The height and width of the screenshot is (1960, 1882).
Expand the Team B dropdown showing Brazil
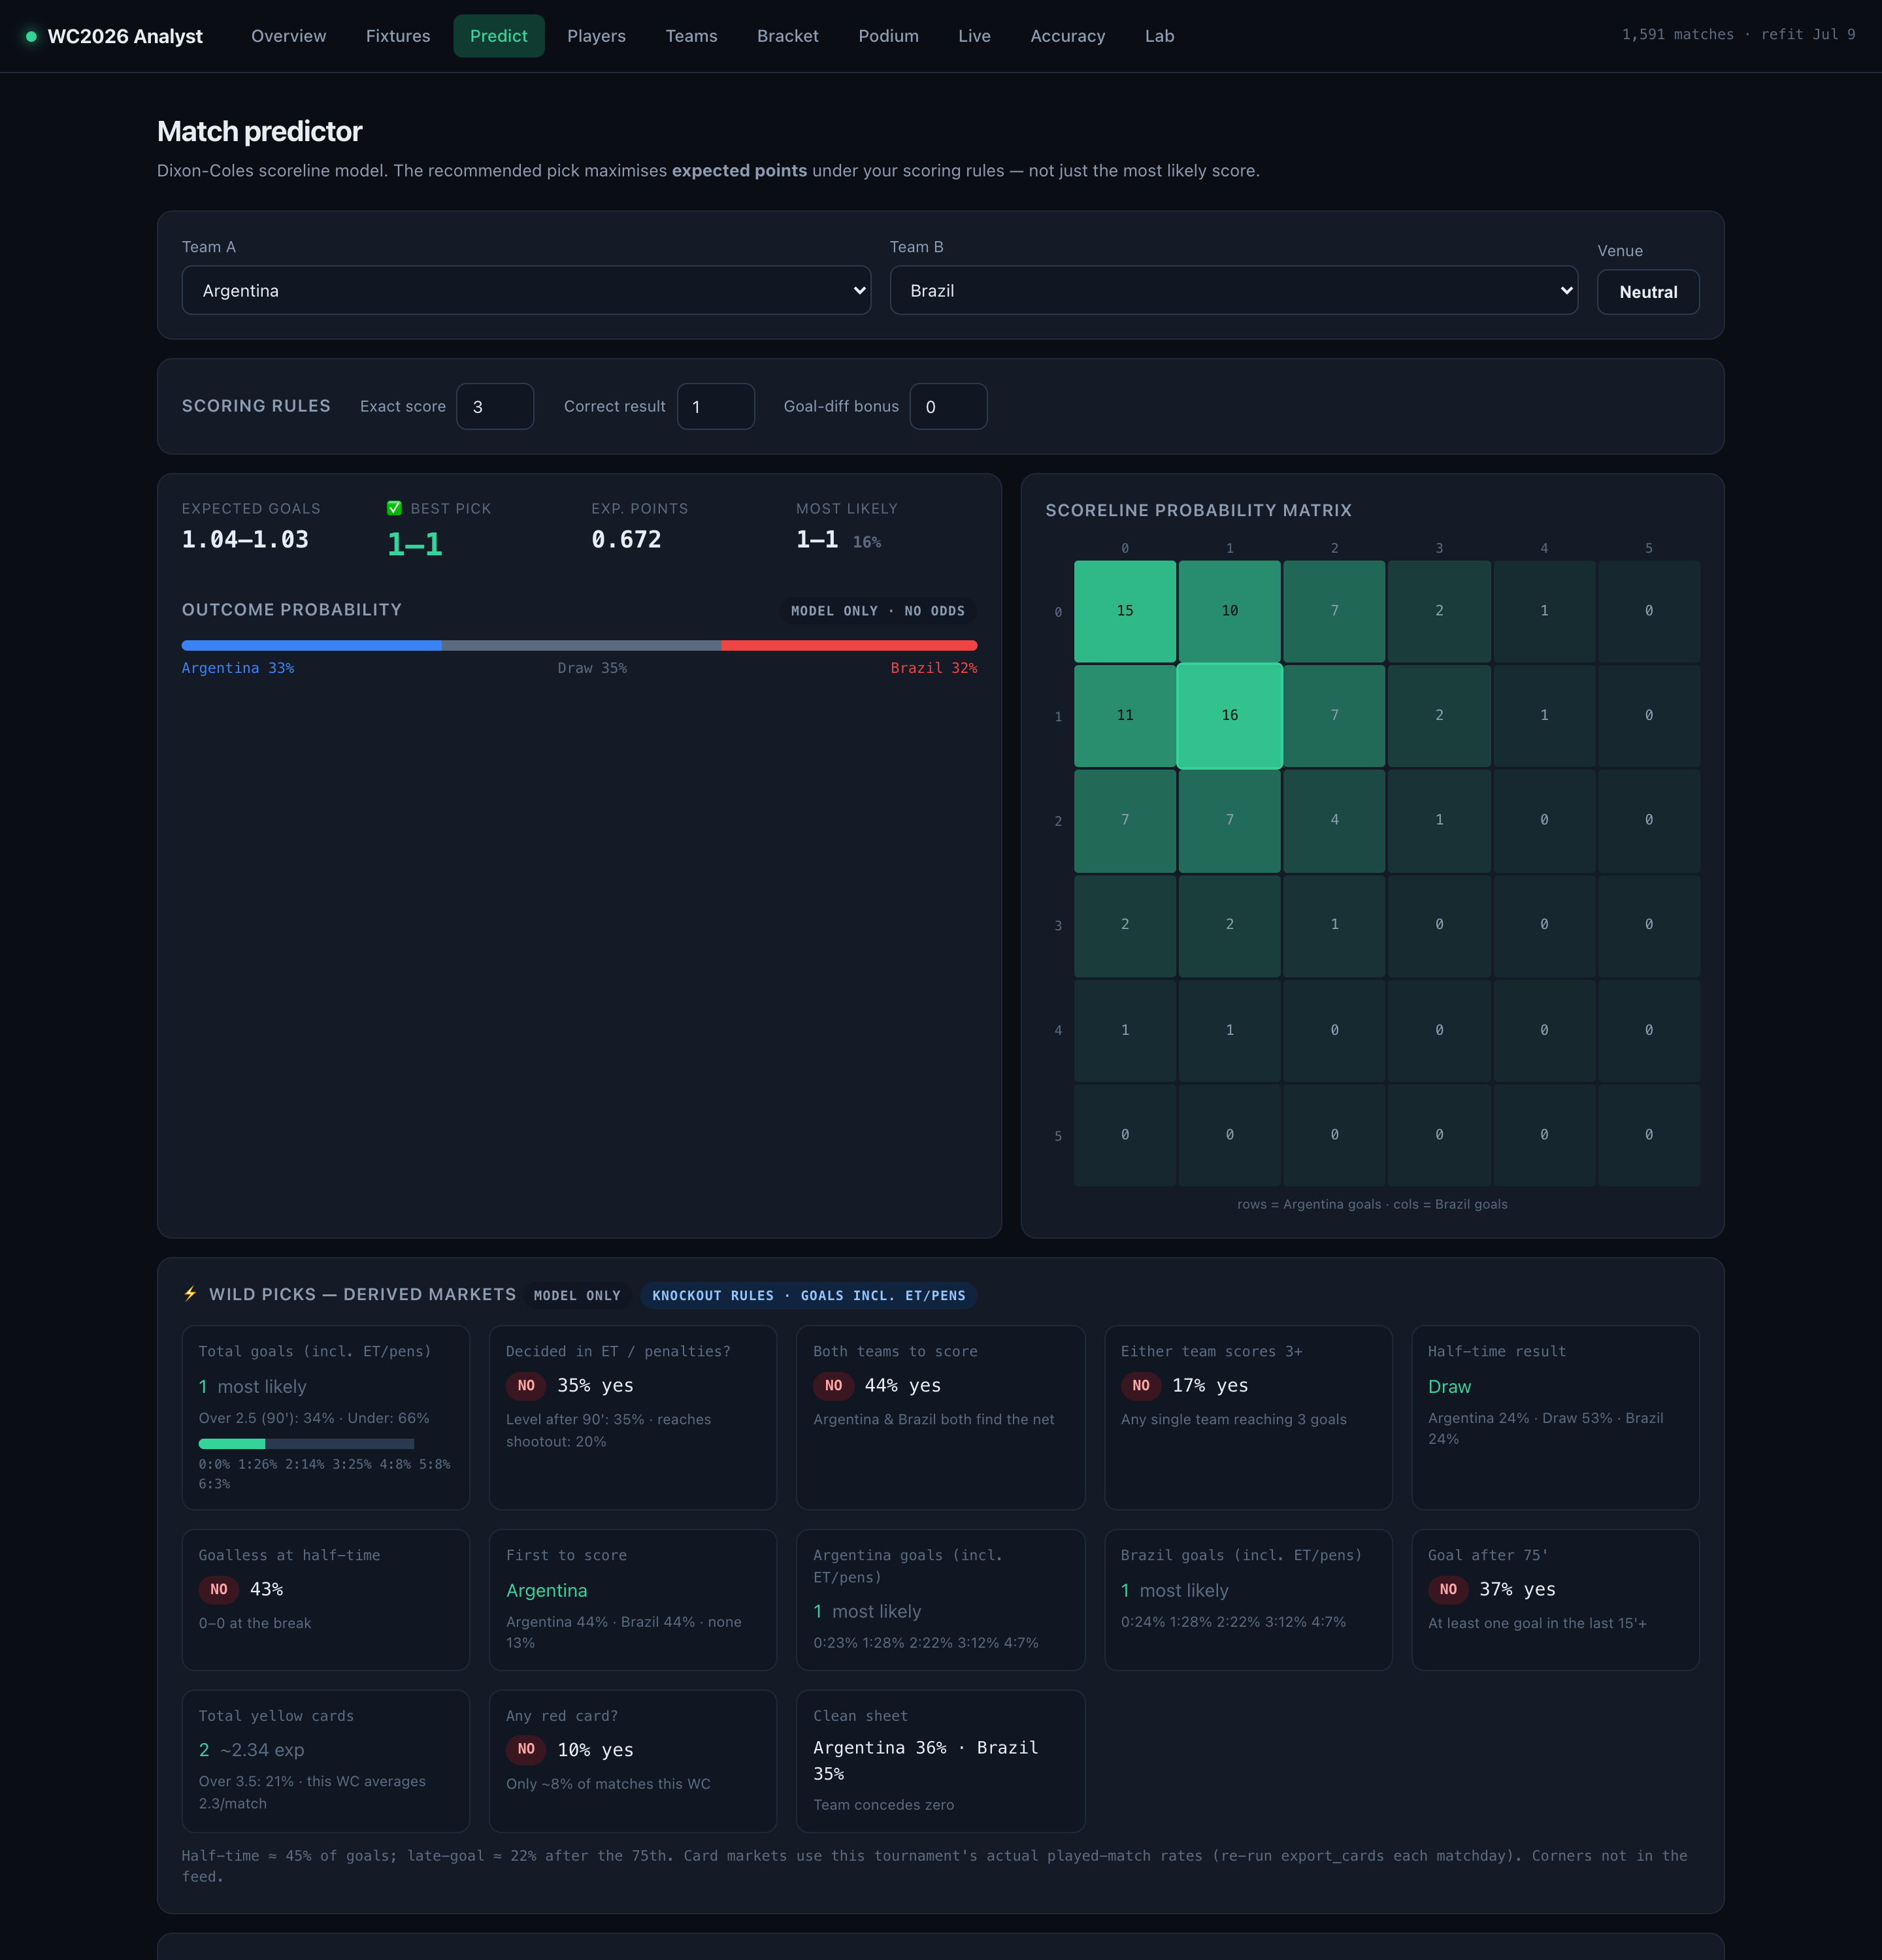[1233, 290]
